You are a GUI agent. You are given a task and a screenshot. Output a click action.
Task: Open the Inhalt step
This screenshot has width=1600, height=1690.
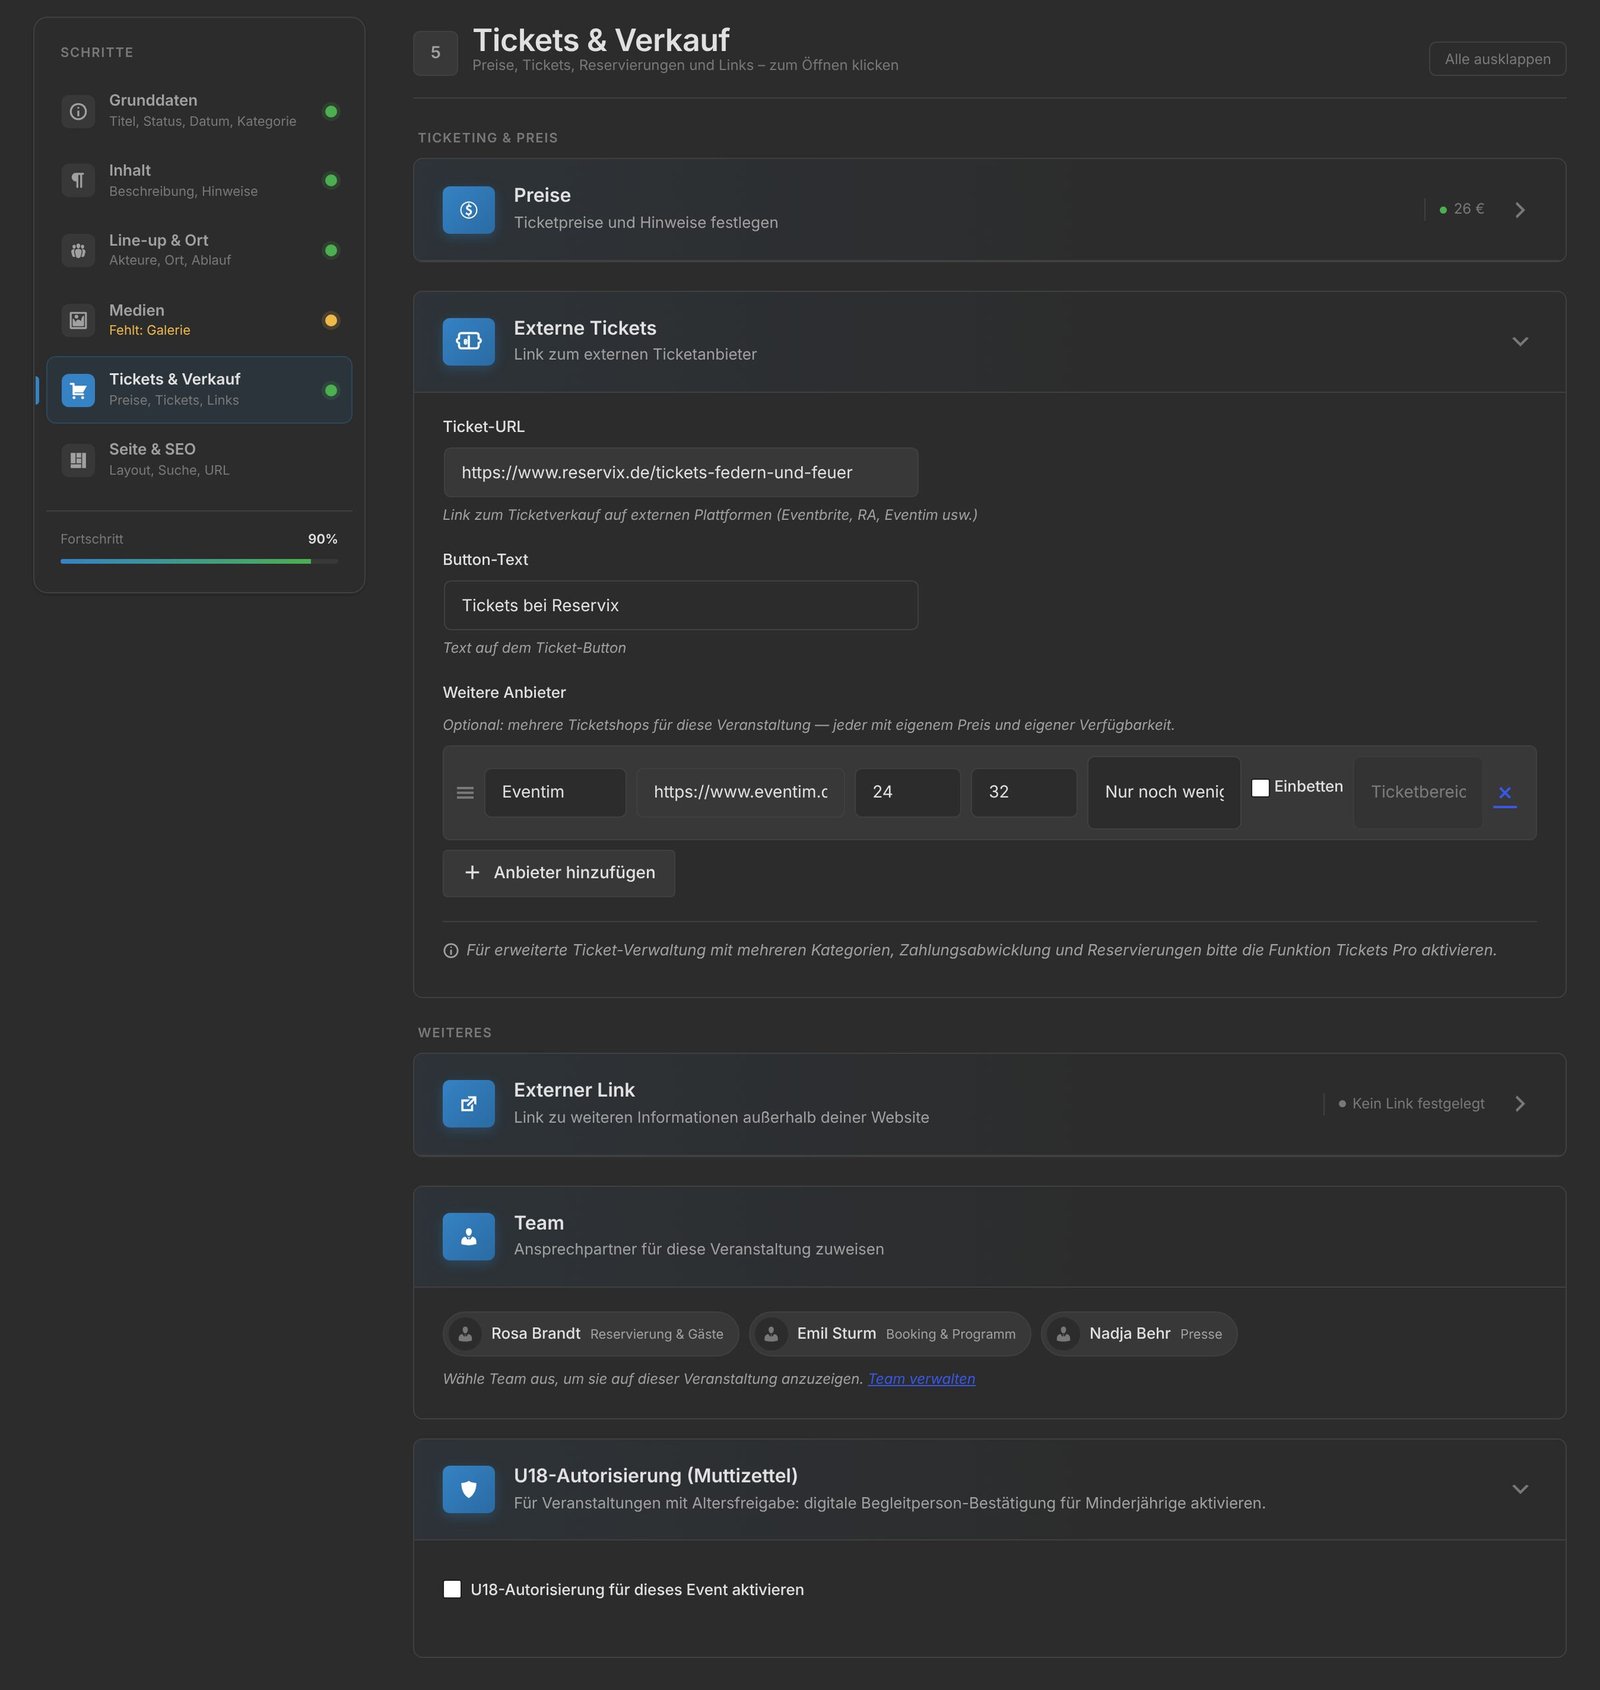click(199, 180)
